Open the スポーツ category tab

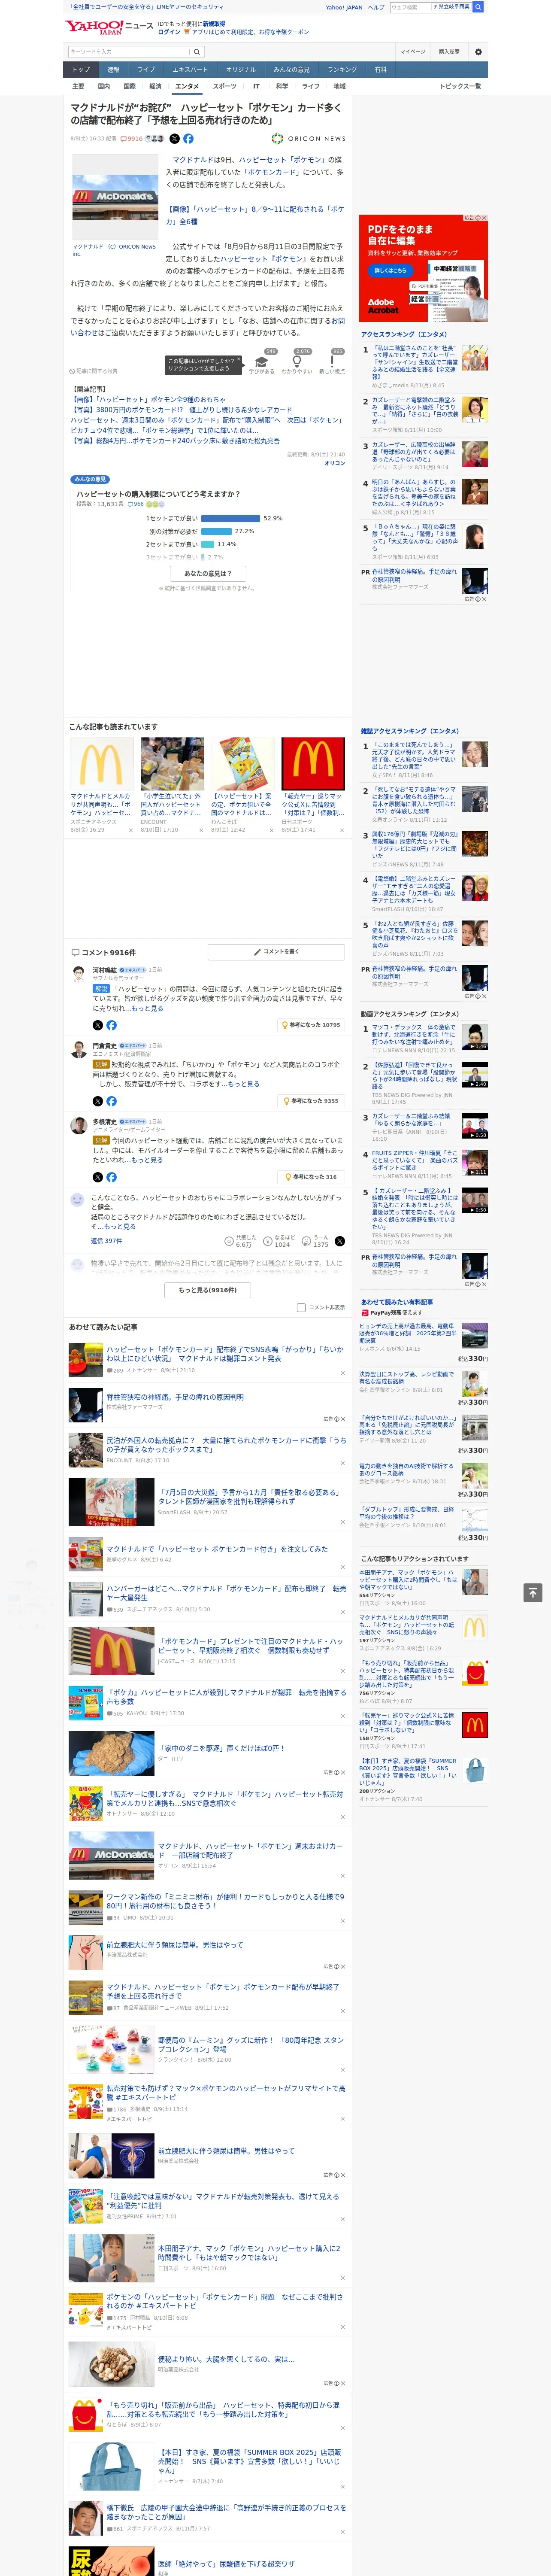pos(225,86)
